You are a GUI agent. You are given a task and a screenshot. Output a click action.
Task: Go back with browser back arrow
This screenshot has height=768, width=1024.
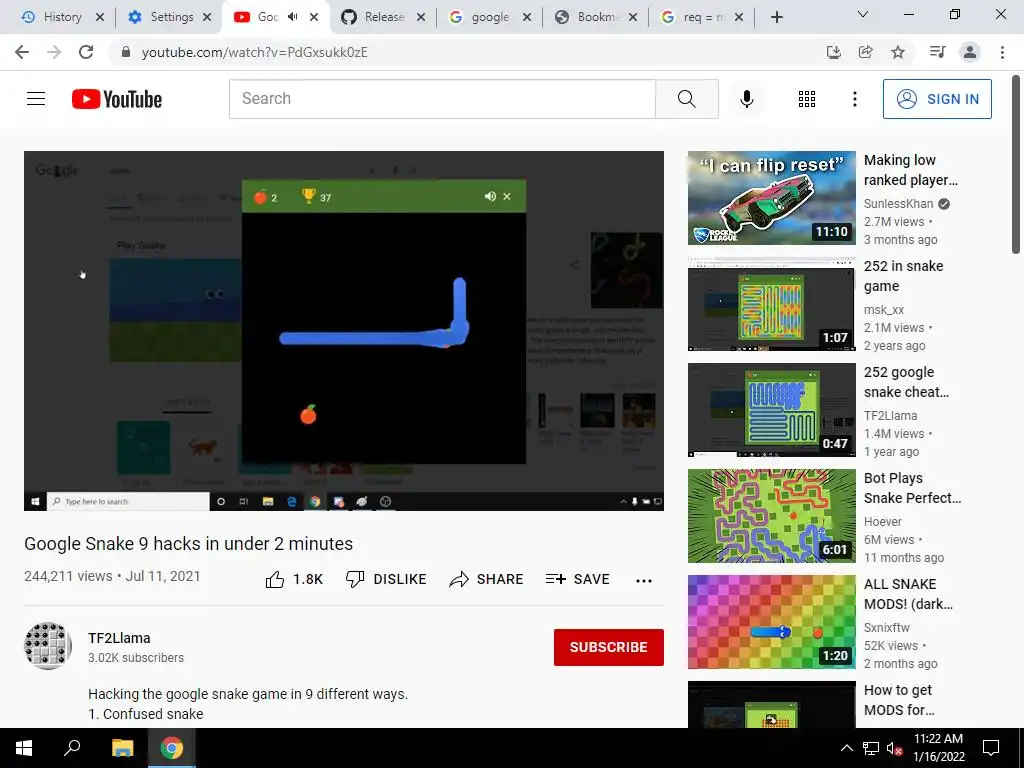click(x=22, y=52)
